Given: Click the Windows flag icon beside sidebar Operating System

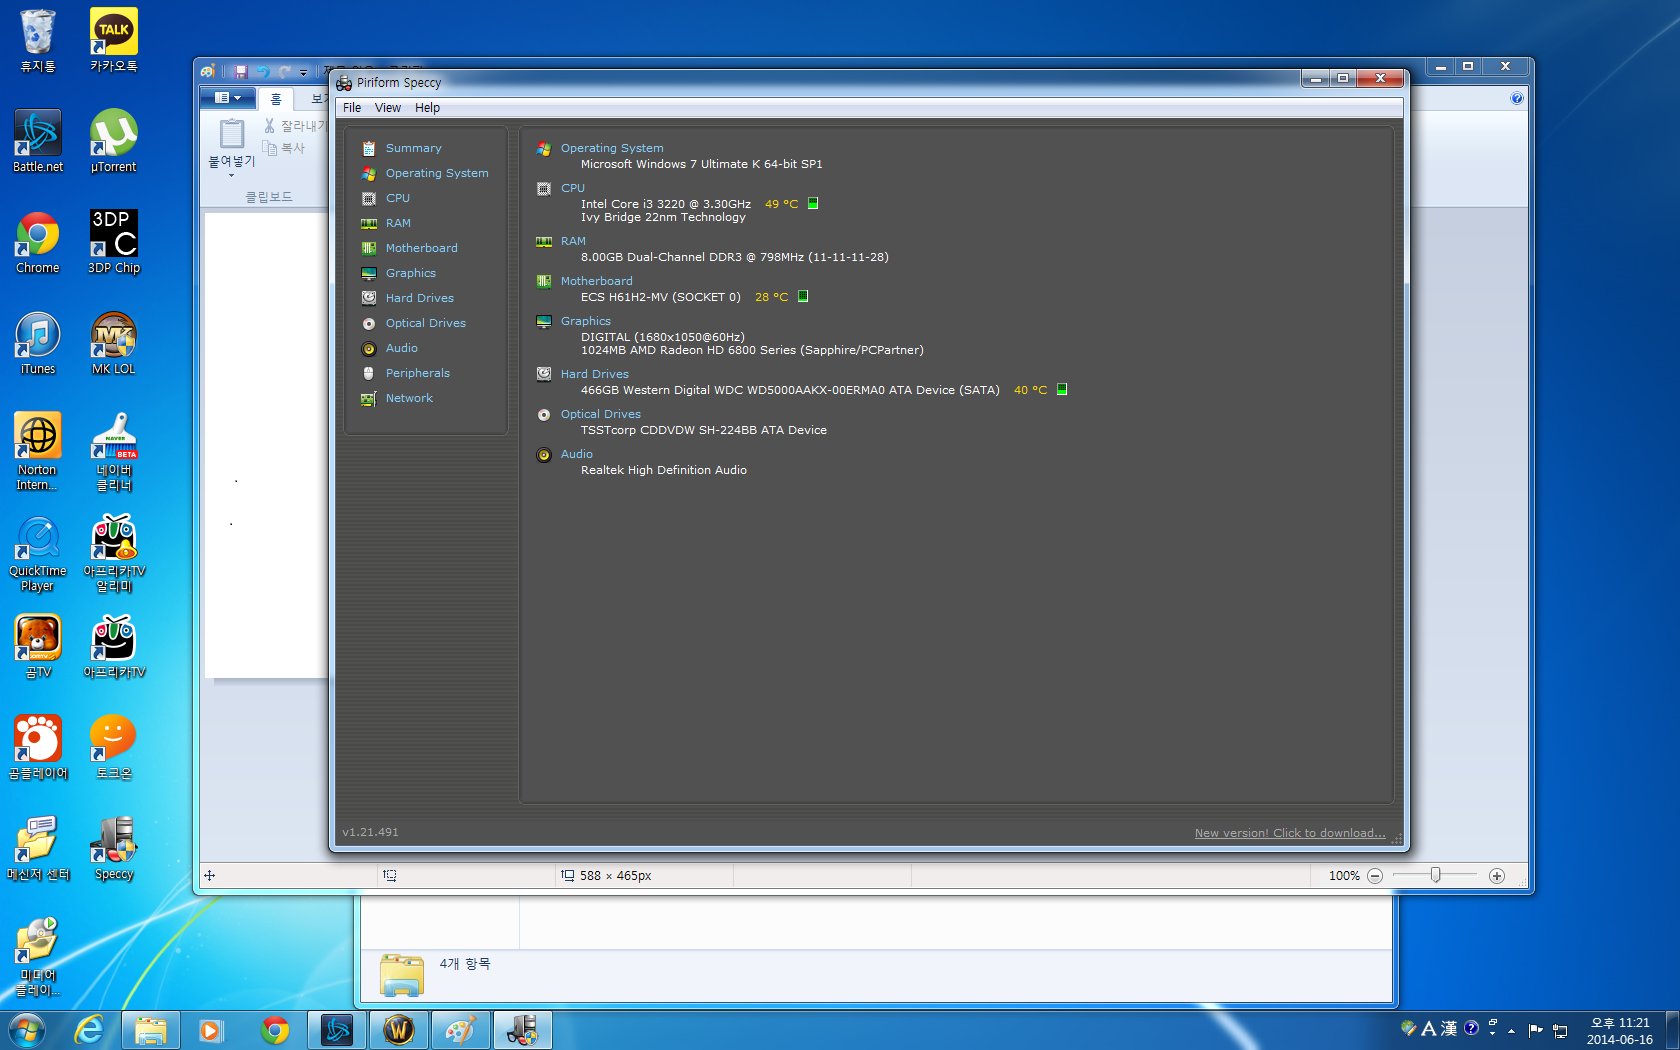Looking at the screenshot, I should pos(369,173).
